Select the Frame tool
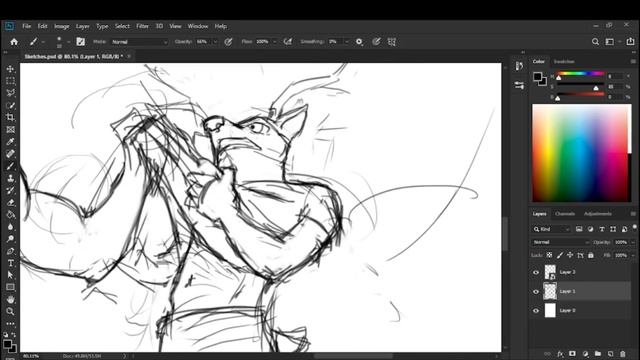 (x=11, y=130)
